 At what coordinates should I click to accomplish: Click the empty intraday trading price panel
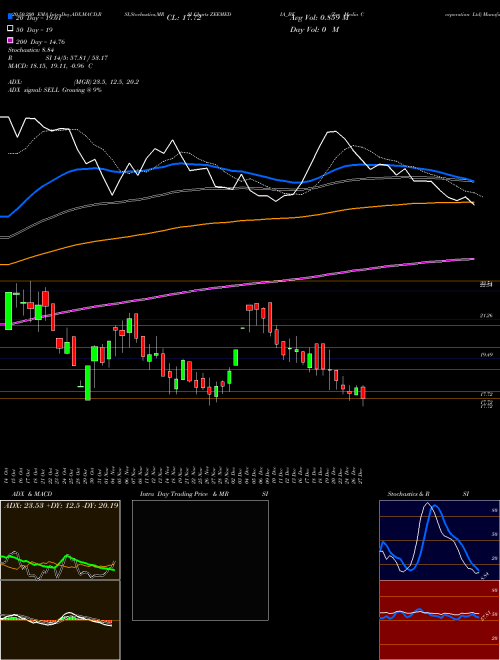point(200,560)
